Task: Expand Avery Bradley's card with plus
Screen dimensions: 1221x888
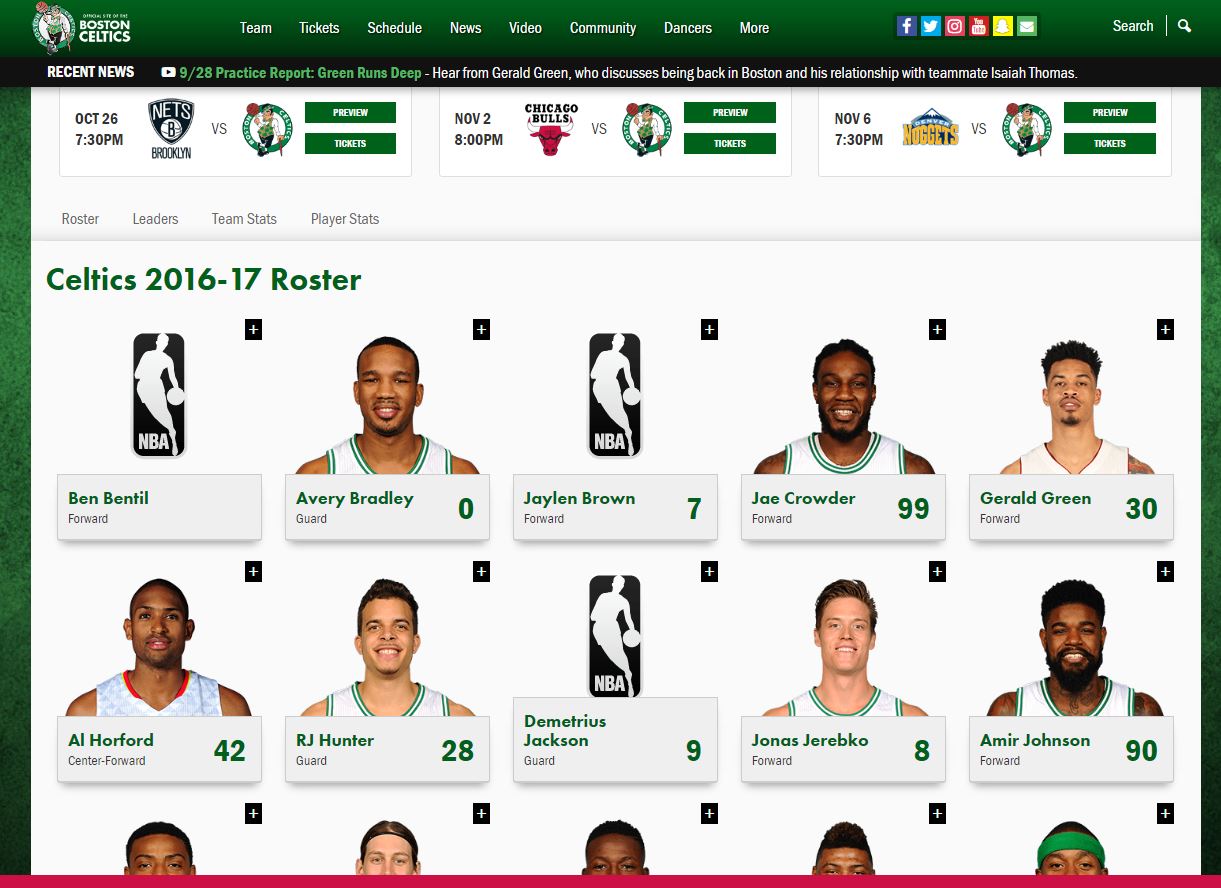Action: point(482,330)
